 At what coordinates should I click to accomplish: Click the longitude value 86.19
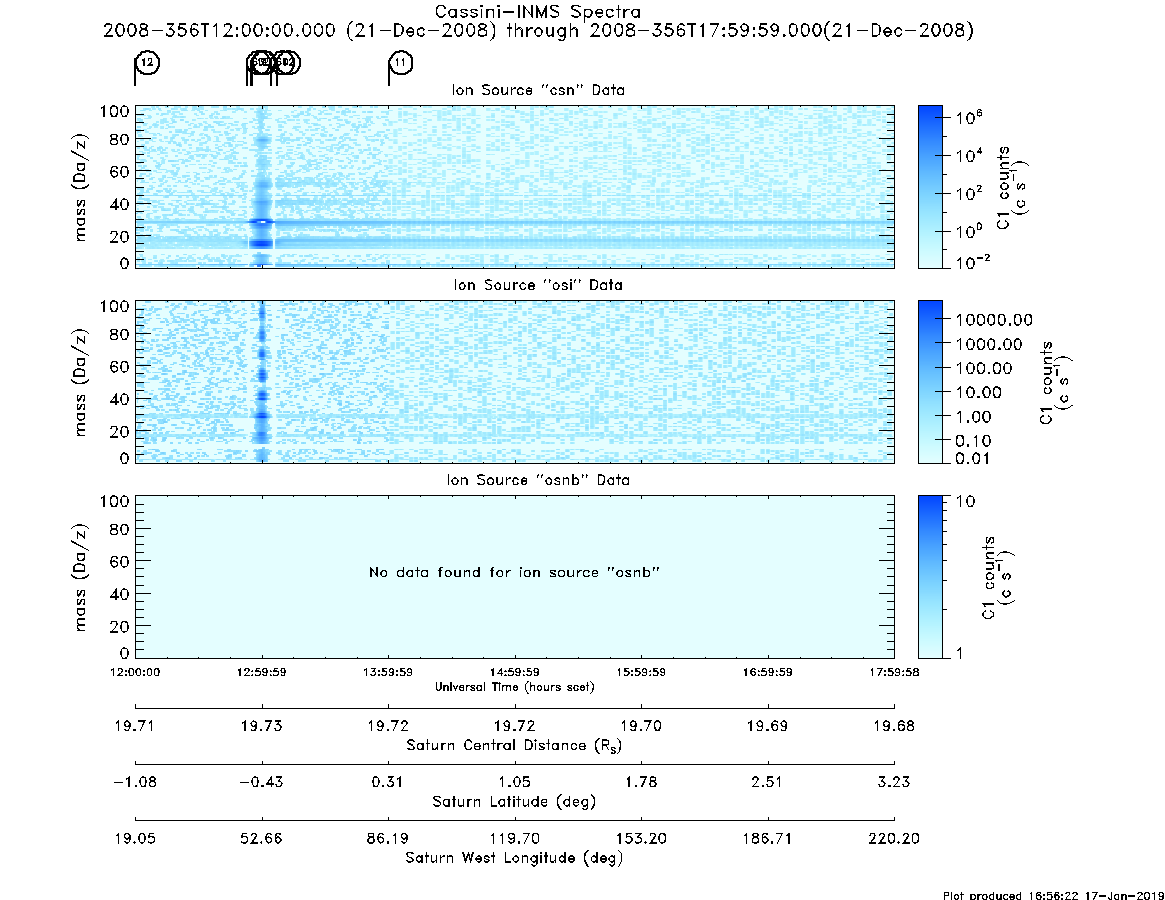click(388, 839)
